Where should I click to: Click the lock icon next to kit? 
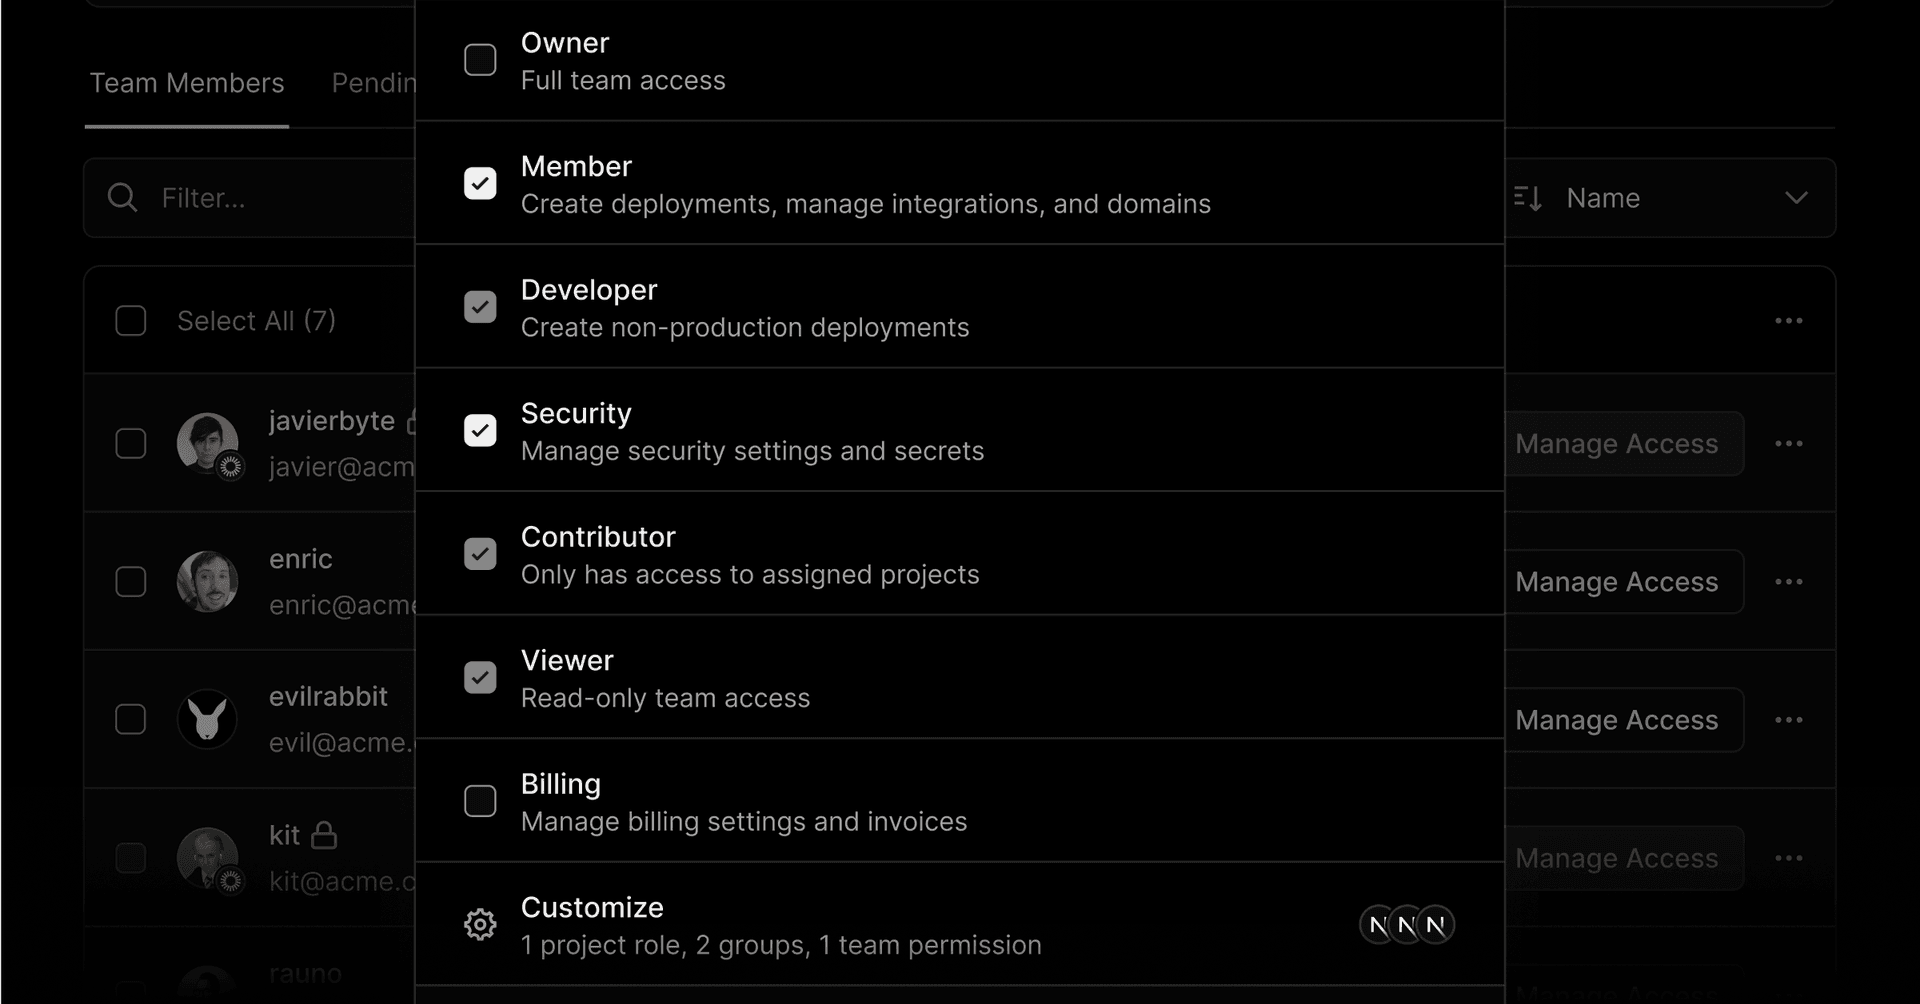tap(324, 835)
